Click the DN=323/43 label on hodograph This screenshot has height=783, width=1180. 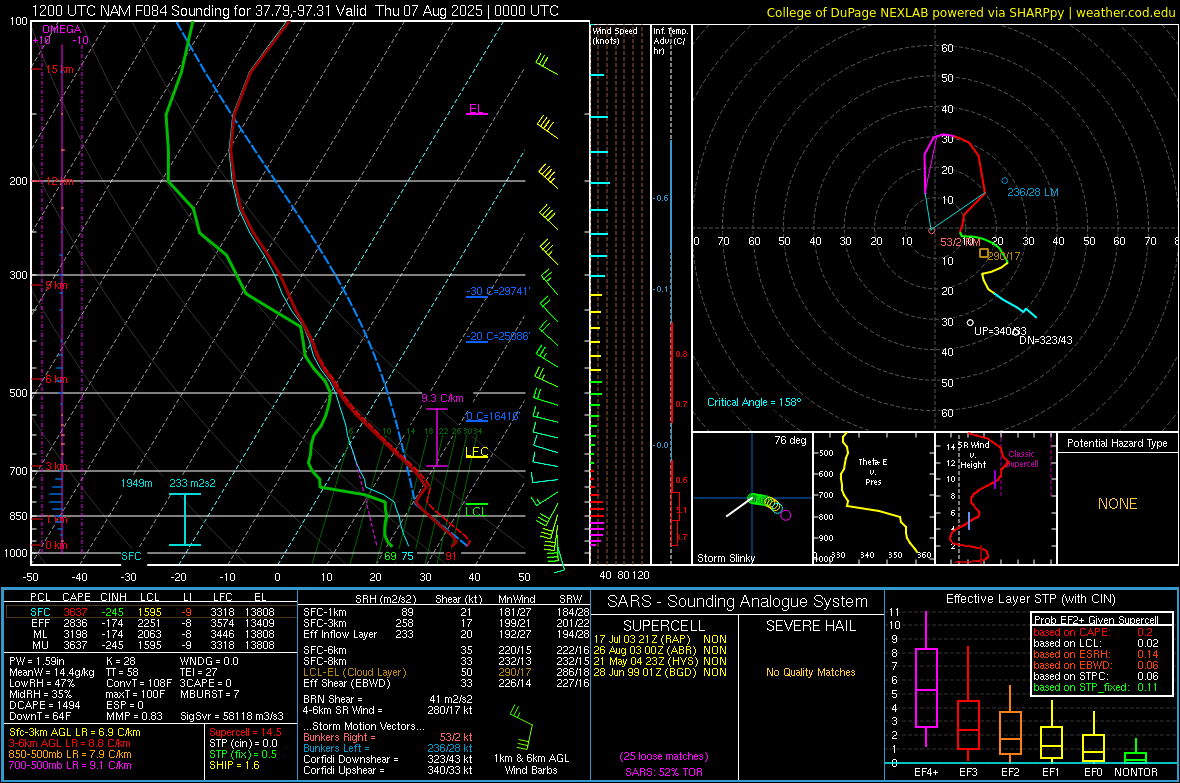[x=1045, y=340]
